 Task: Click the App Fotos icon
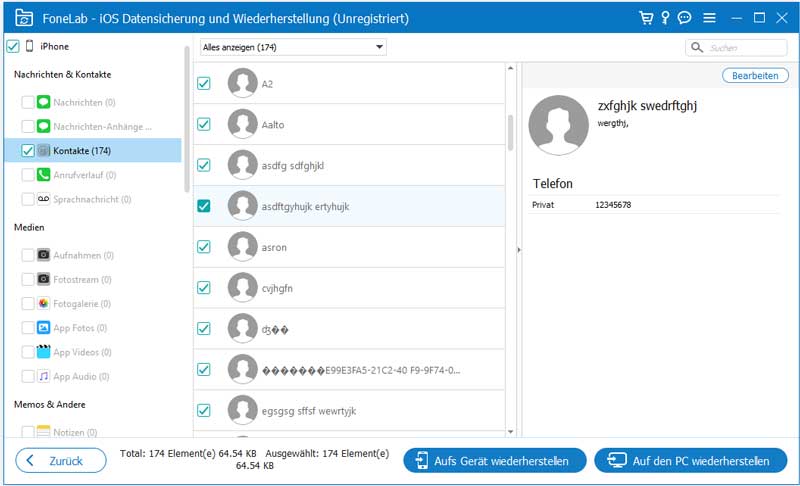click(43, 327)
